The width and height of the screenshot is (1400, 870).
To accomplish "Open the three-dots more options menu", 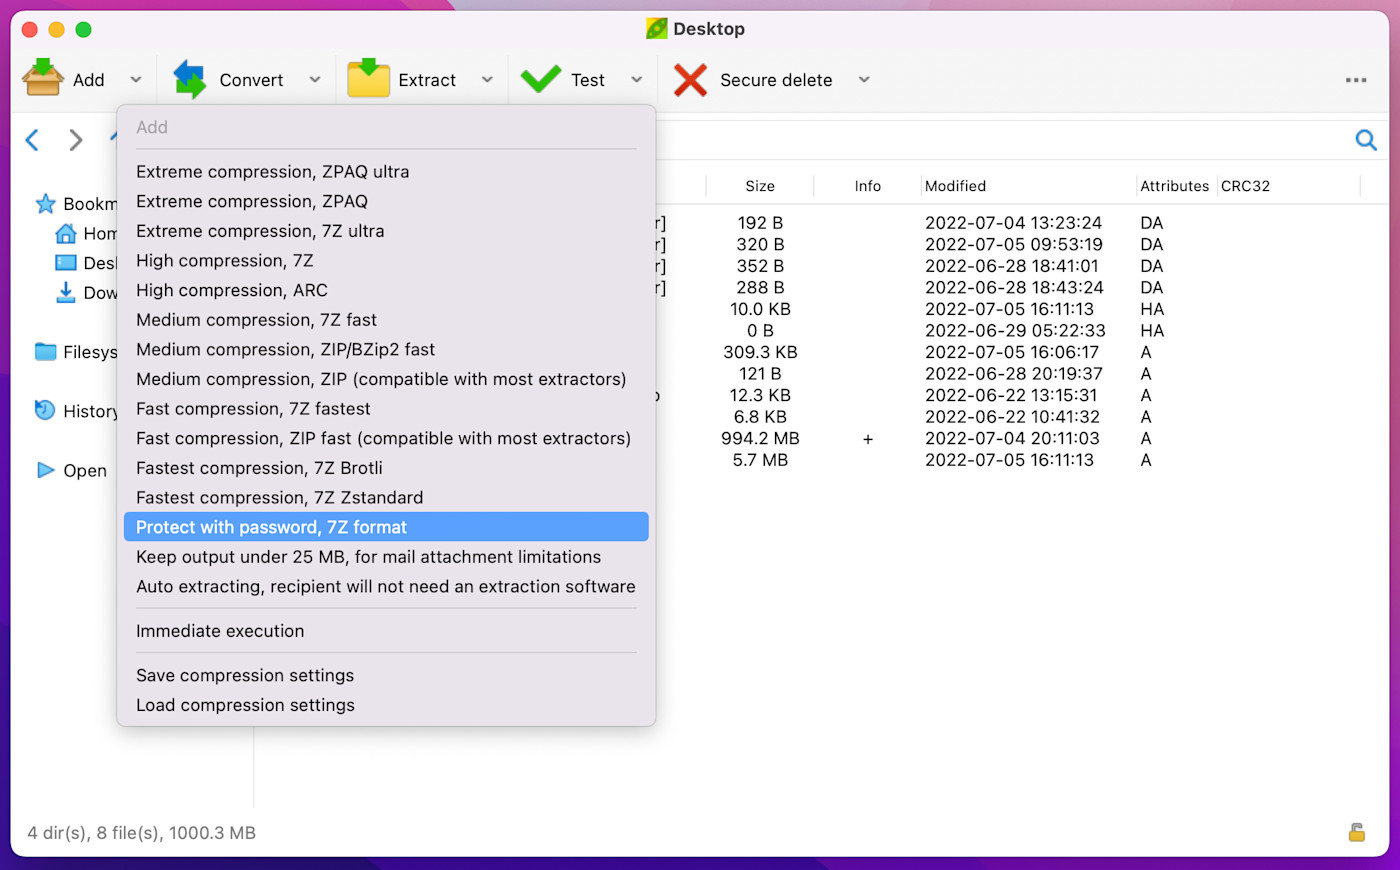I will click(x=1356, y=80).
